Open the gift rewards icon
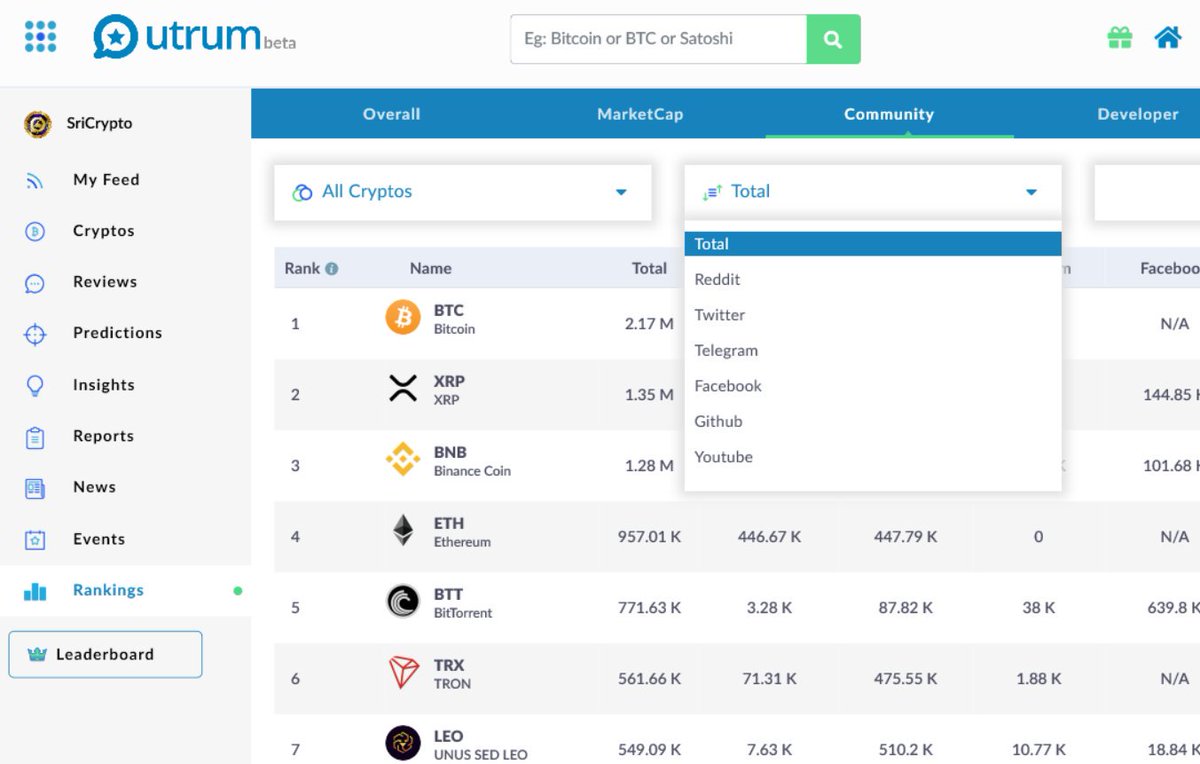 point(1119,36)
